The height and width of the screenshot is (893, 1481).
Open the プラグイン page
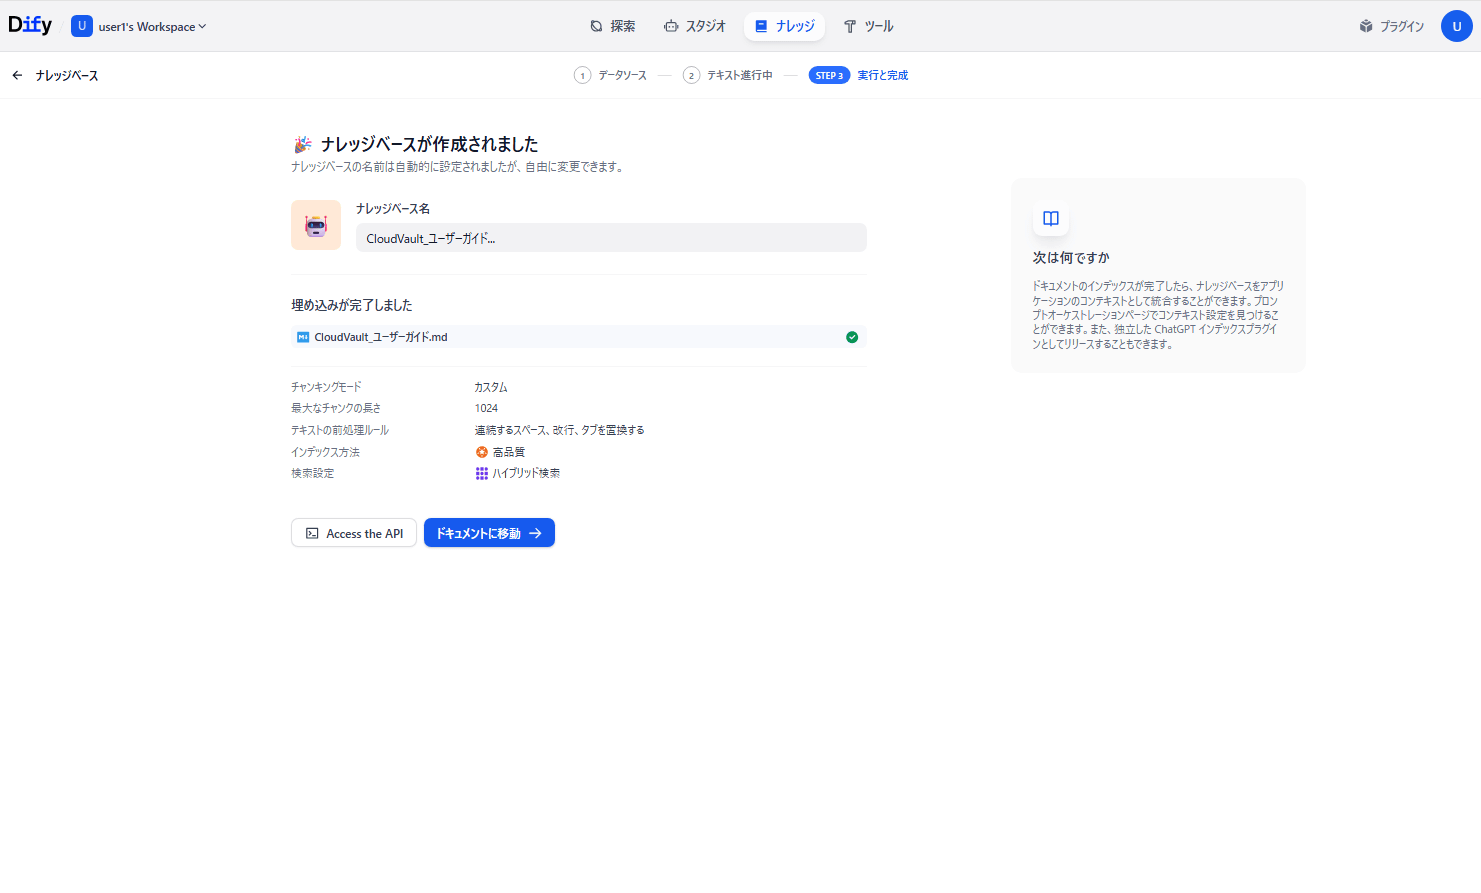1391,26
